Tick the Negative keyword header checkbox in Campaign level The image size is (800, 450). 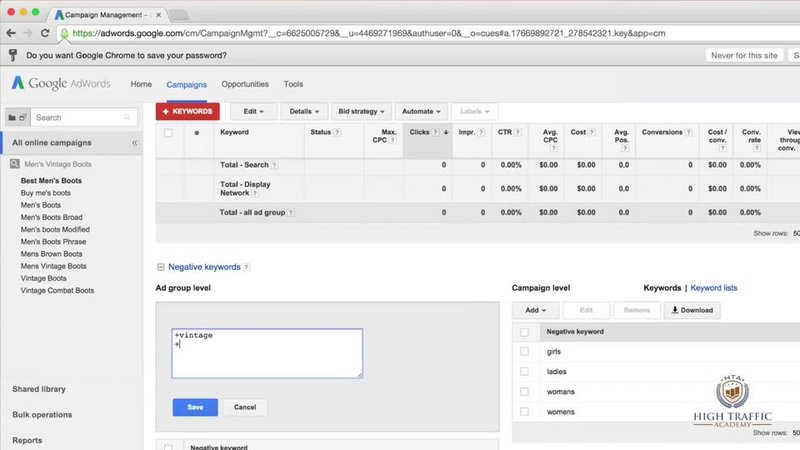(x=524, y=332)
